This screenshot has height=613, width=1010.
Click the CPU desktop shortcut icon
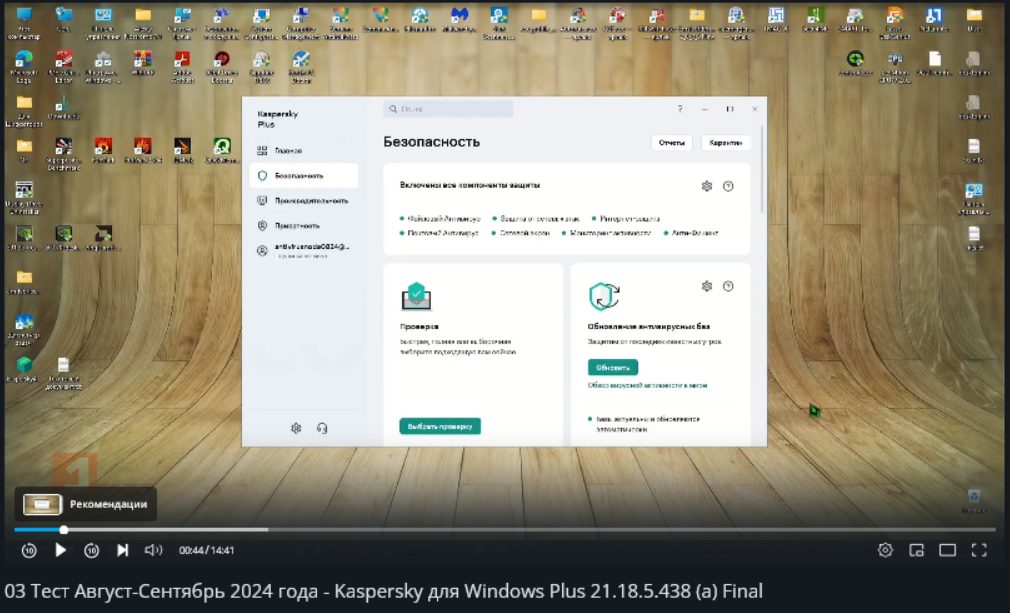coord(895,67)
